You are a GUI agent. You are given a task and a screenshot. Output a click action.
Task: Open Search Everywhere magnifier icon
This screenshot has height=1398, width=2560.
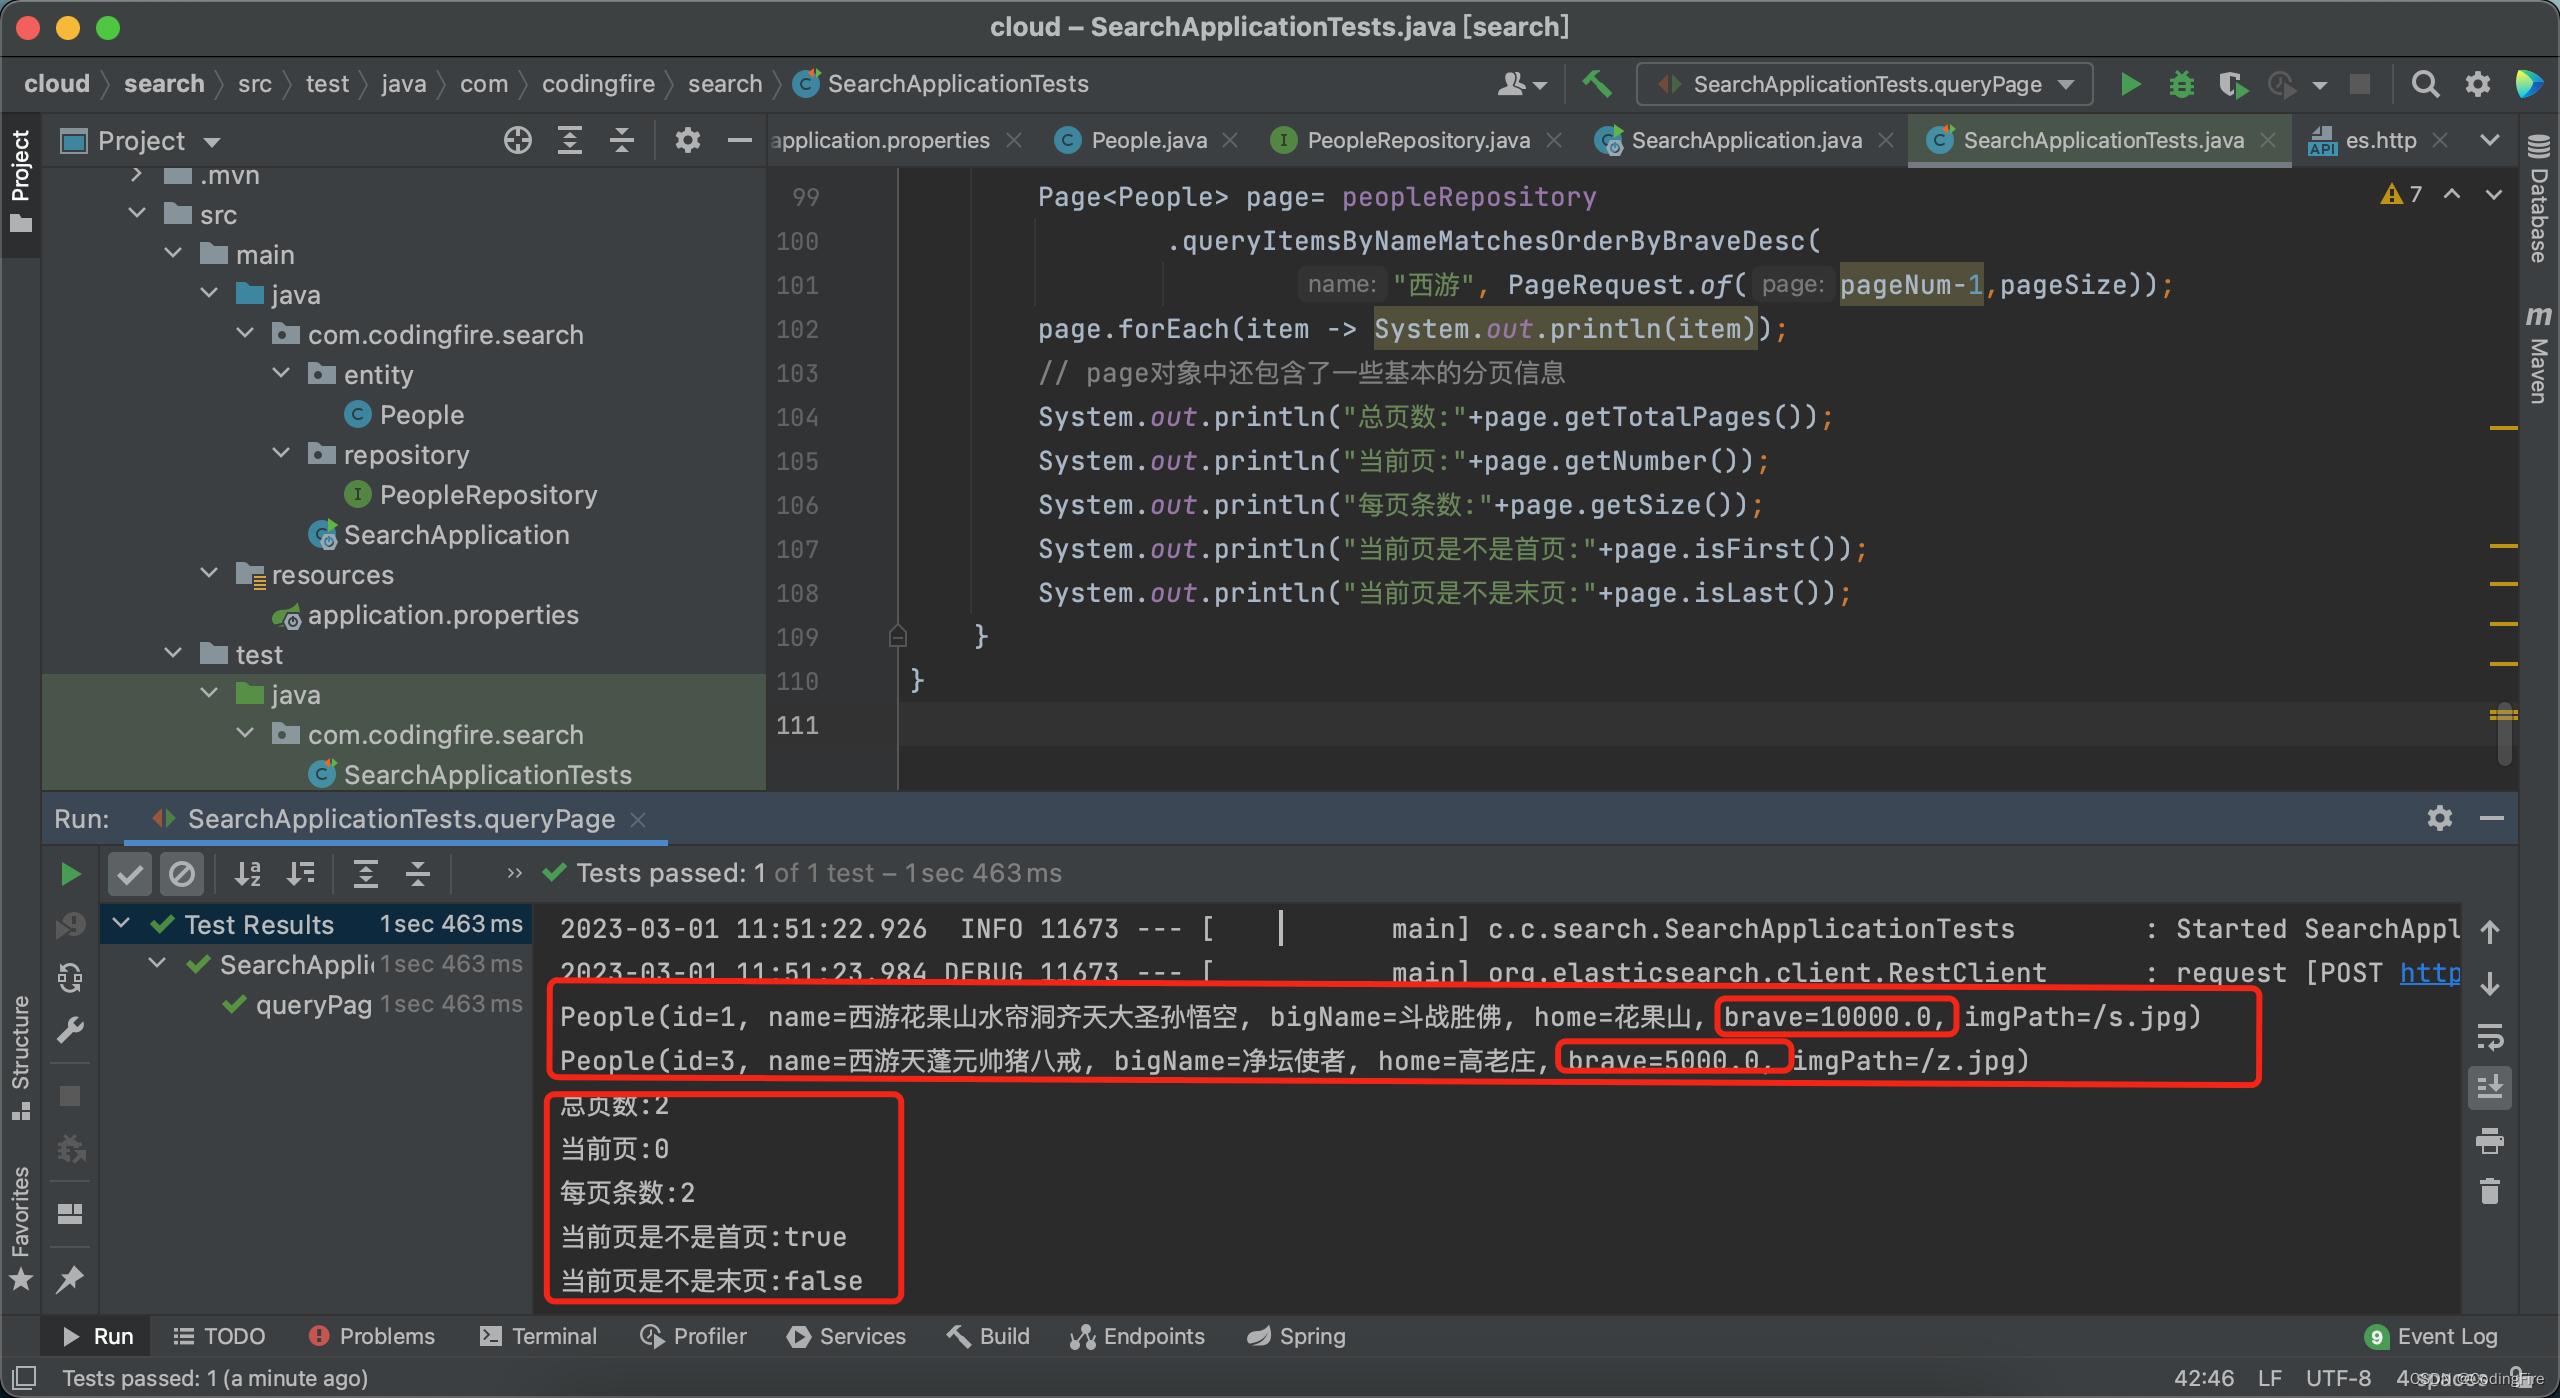(2424, 84)
